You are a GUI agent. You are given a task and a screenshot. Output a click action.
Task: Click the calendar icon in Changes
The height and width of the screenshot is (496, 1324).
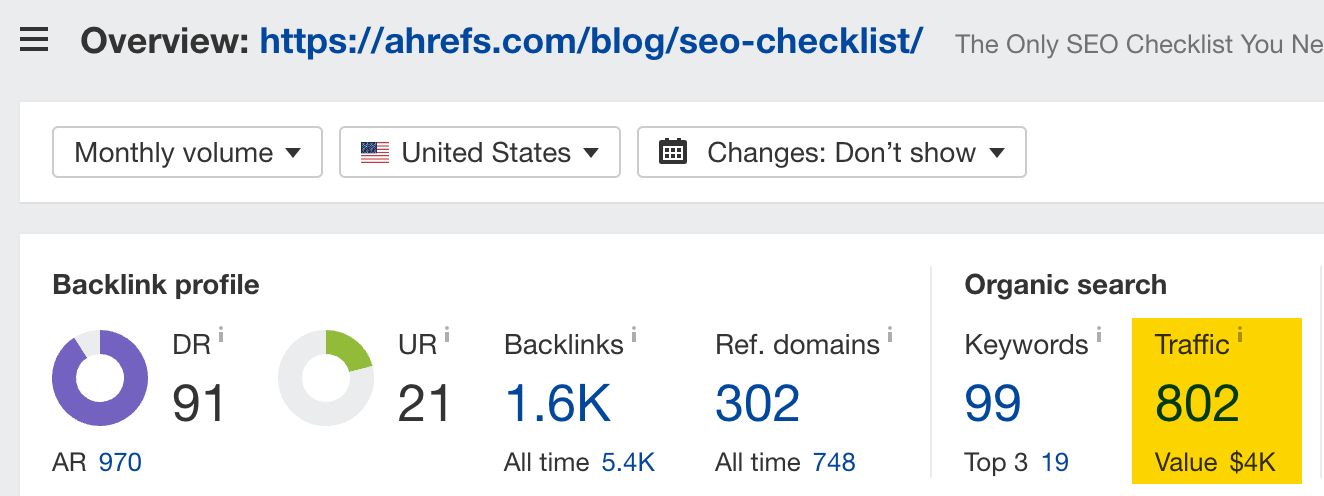point(673,152)
